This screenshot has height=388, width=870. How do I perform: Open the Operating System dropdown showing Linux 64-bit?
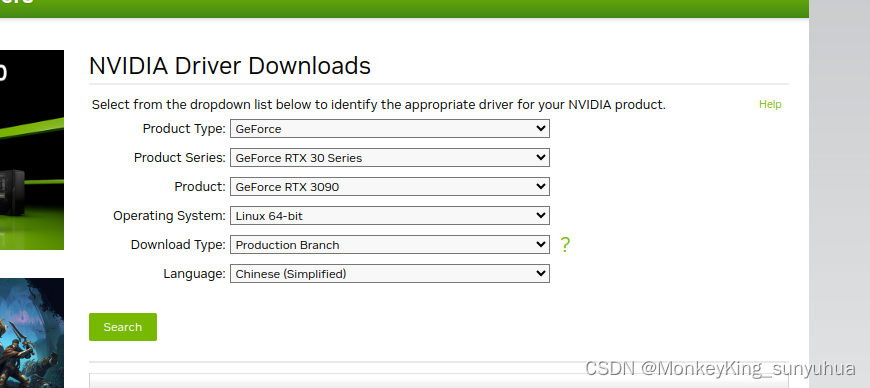click(390, 215)
